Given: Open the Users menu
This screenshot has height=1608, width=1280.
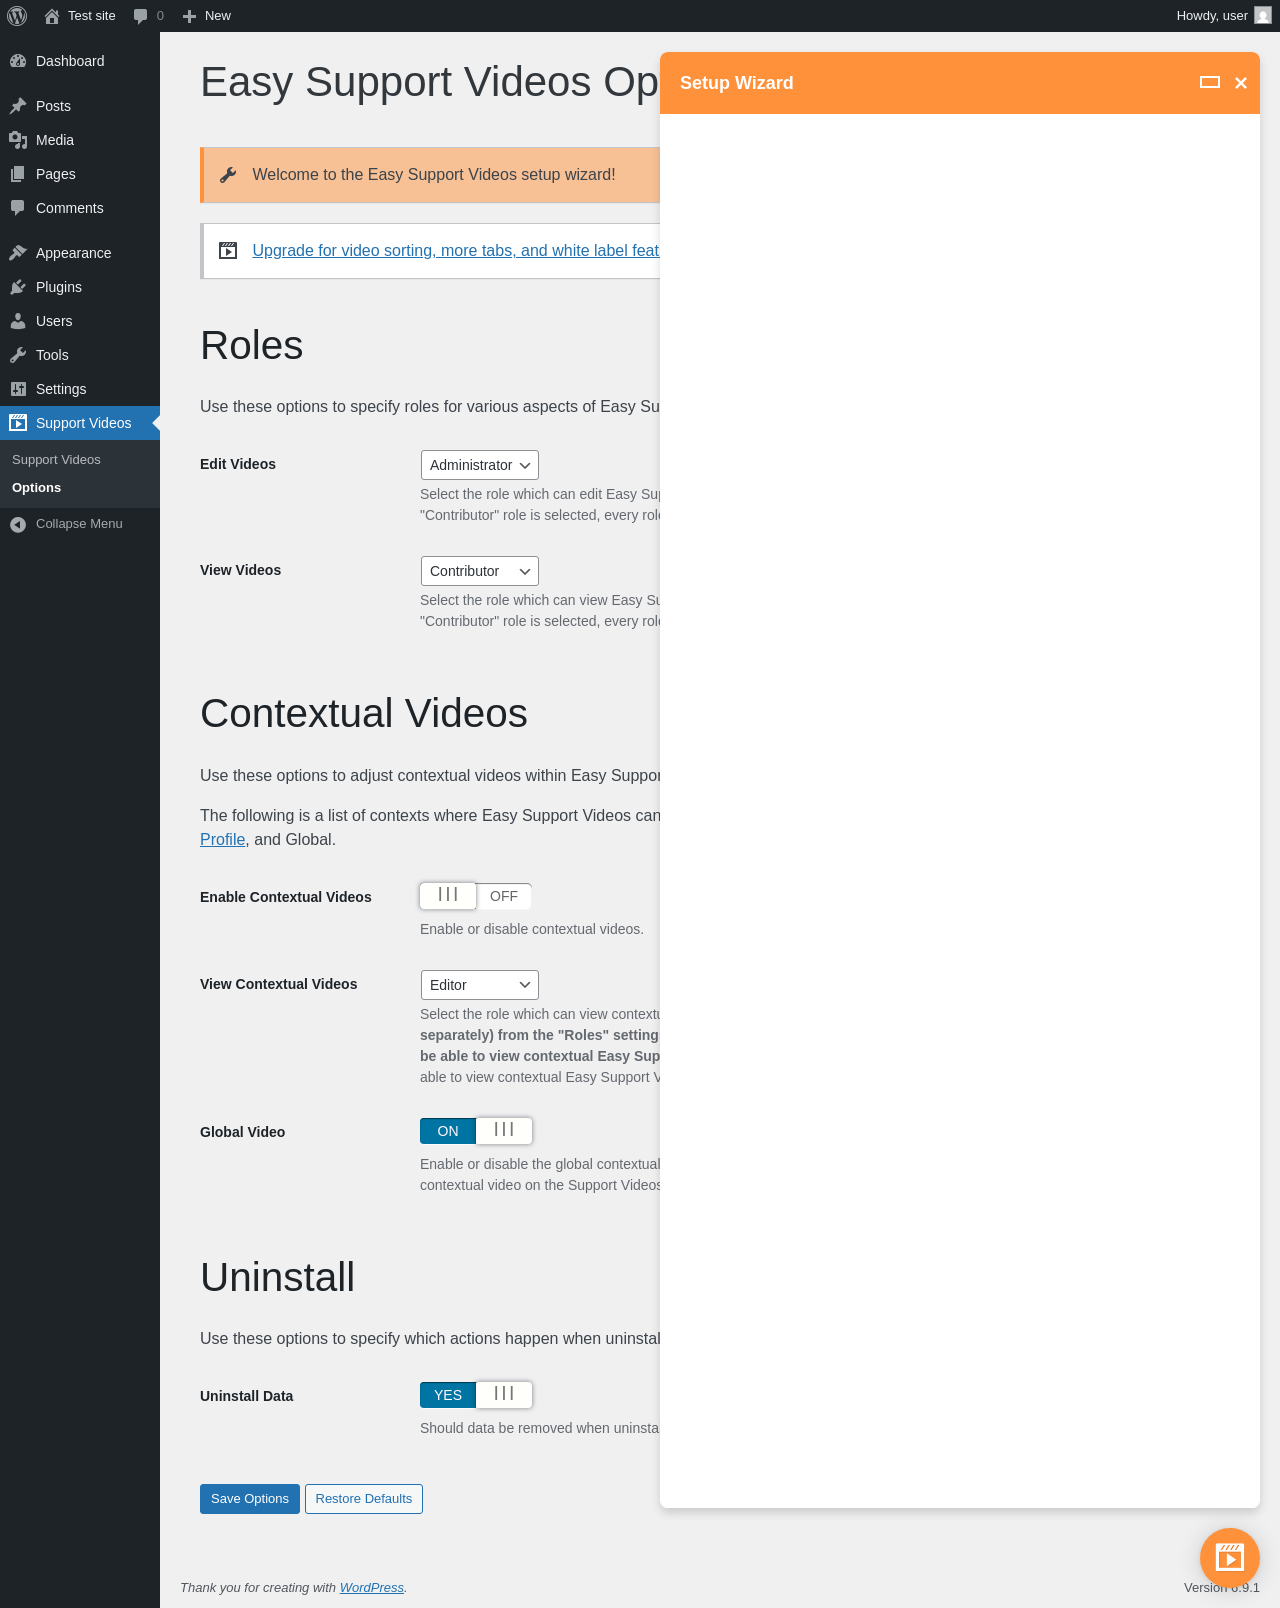Looking at the screenshot, I should pos(80,321).
